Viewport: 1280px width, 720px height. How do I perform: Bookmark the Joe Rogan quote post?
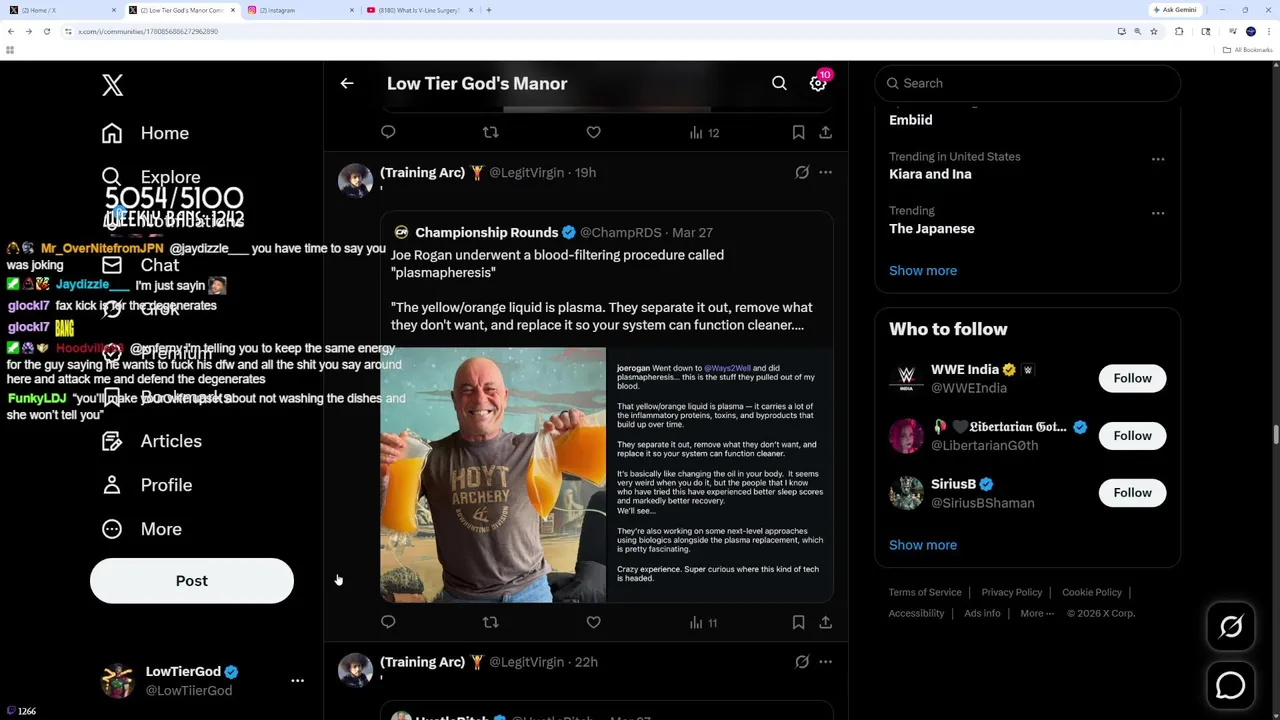[x=798, y=622]
